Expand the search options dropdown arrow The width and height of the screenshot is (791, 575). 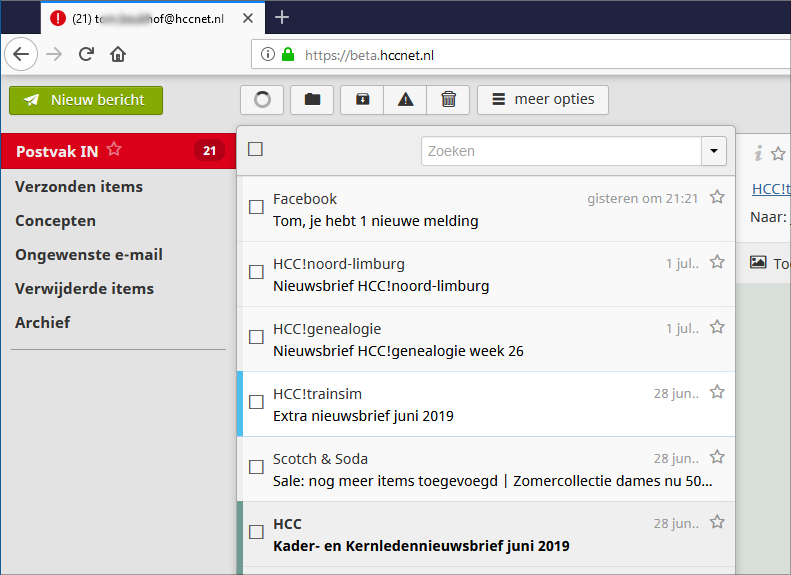(x=714, y=151)
